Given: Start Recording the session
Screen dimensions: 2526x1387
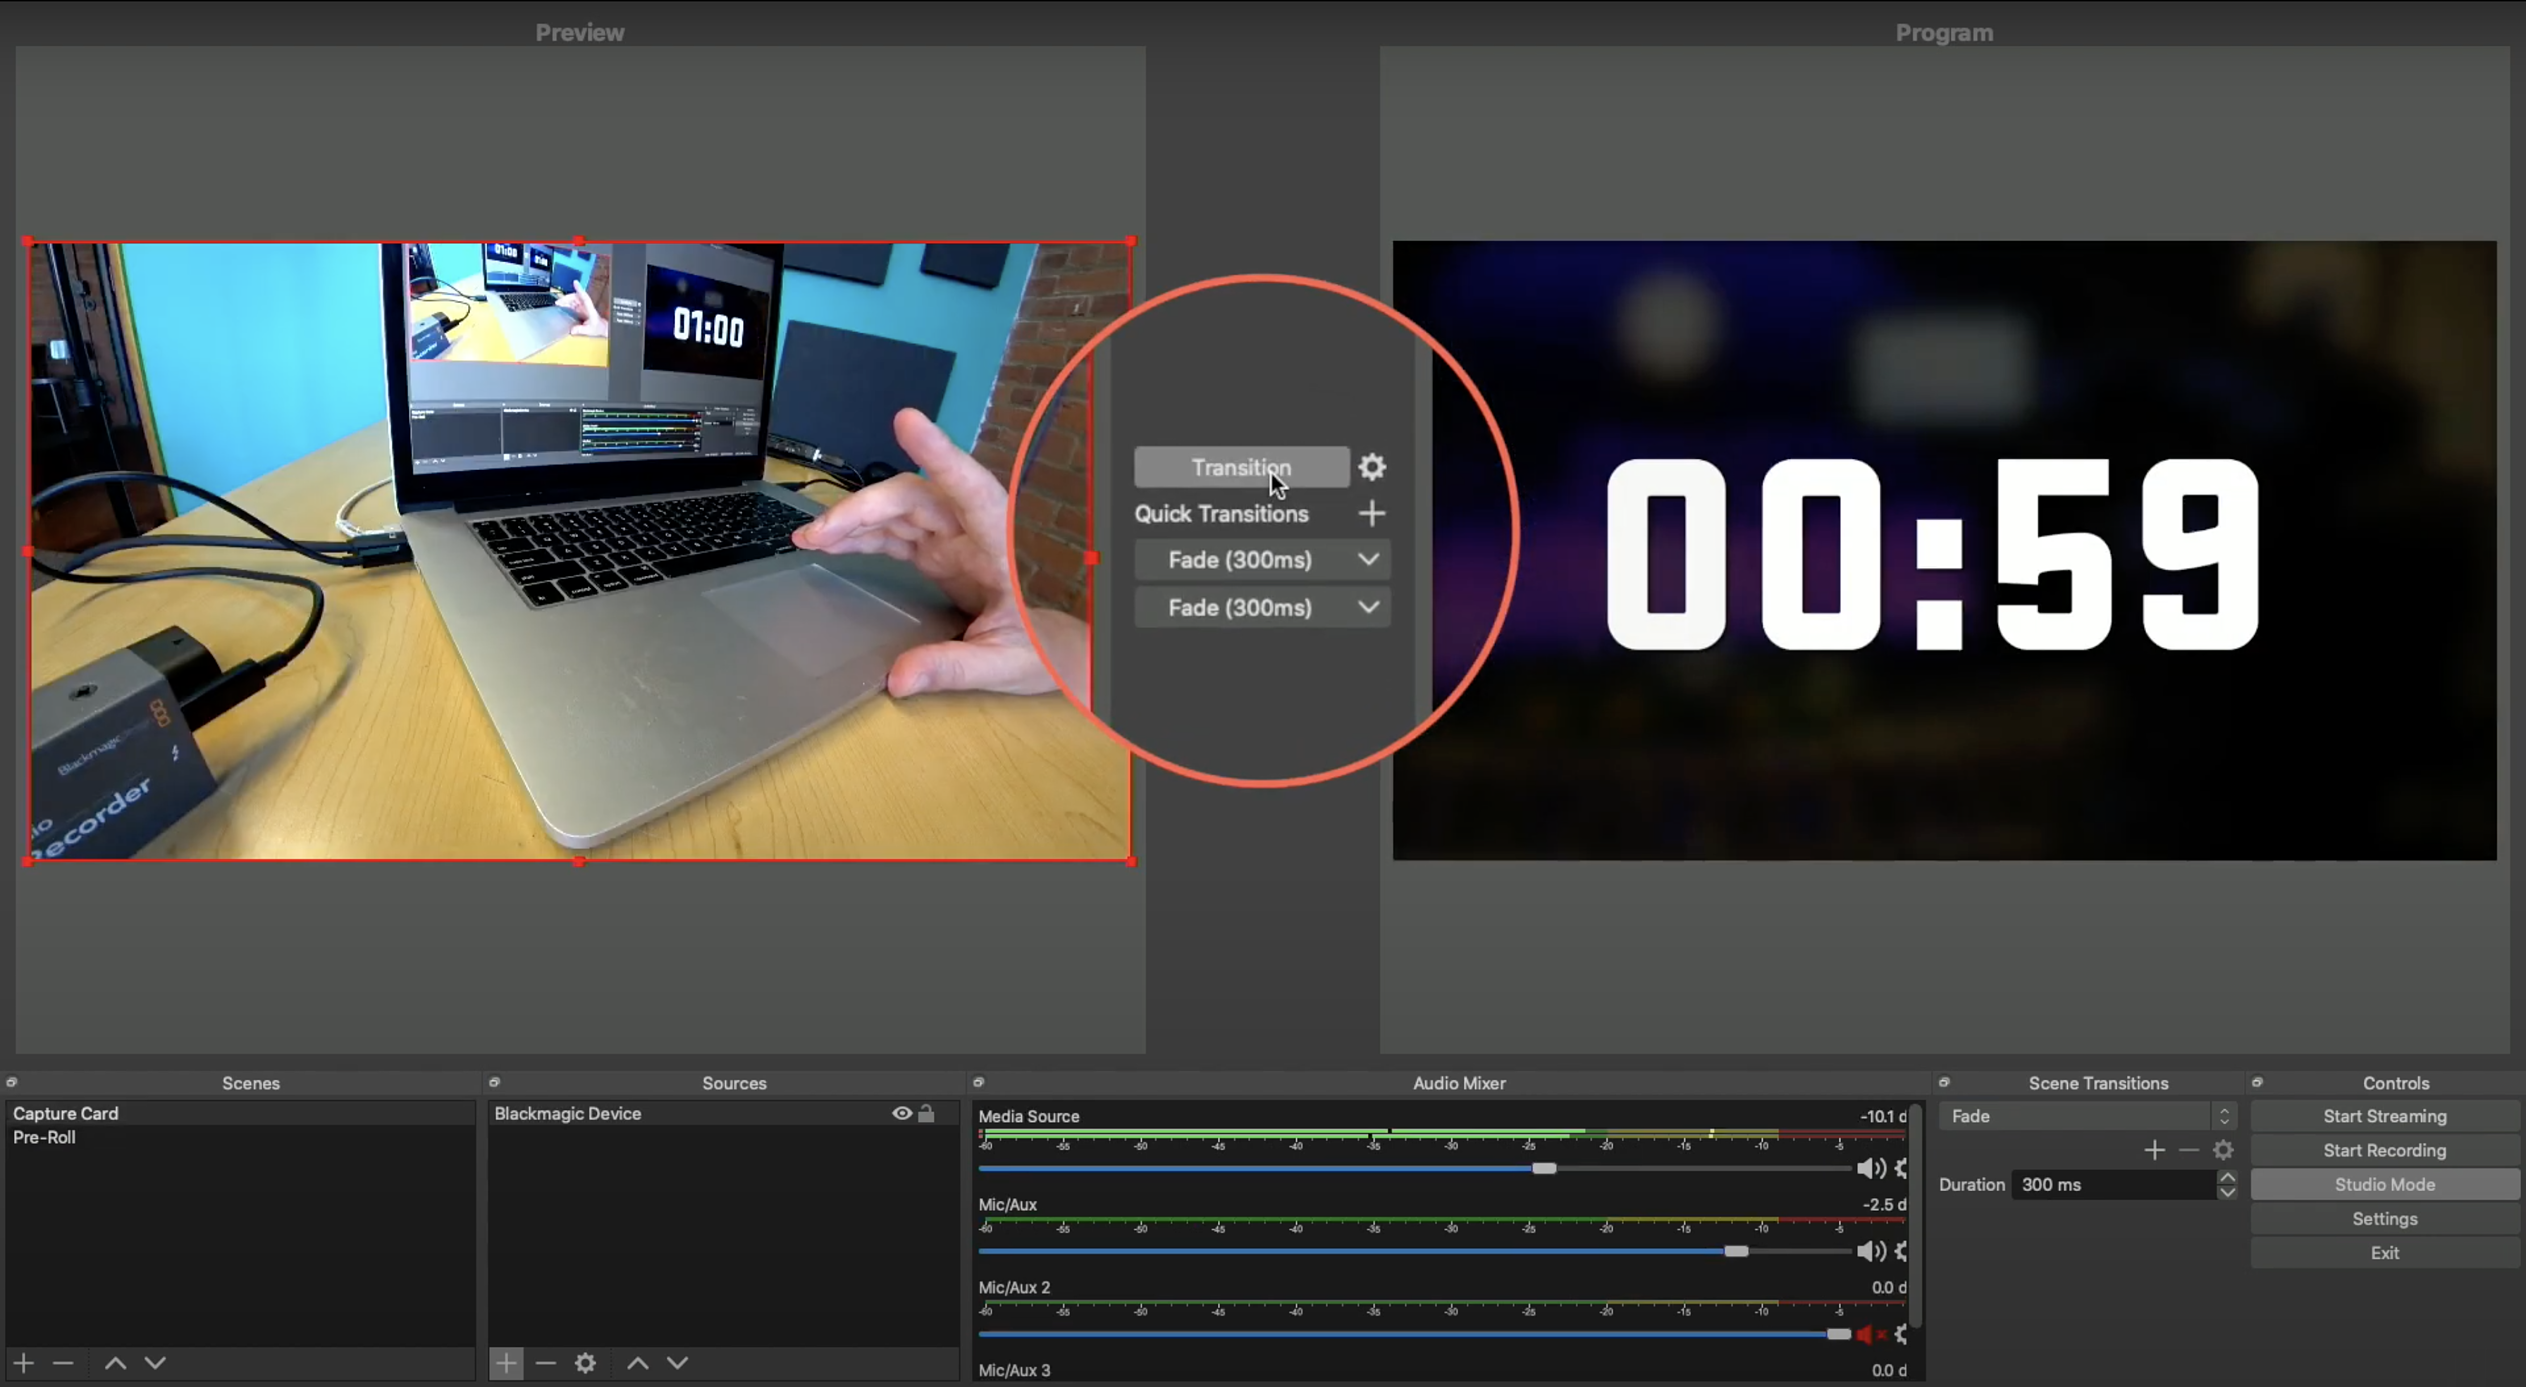Looking at the screenshot, I should [x=2383, y=1149].
